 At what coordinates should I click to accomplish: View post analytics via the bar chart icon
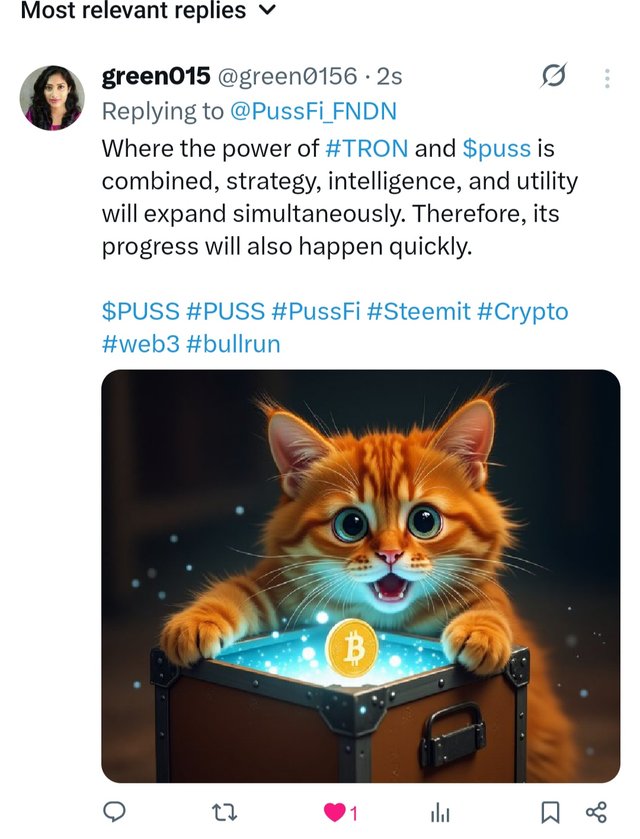[440, 813]
